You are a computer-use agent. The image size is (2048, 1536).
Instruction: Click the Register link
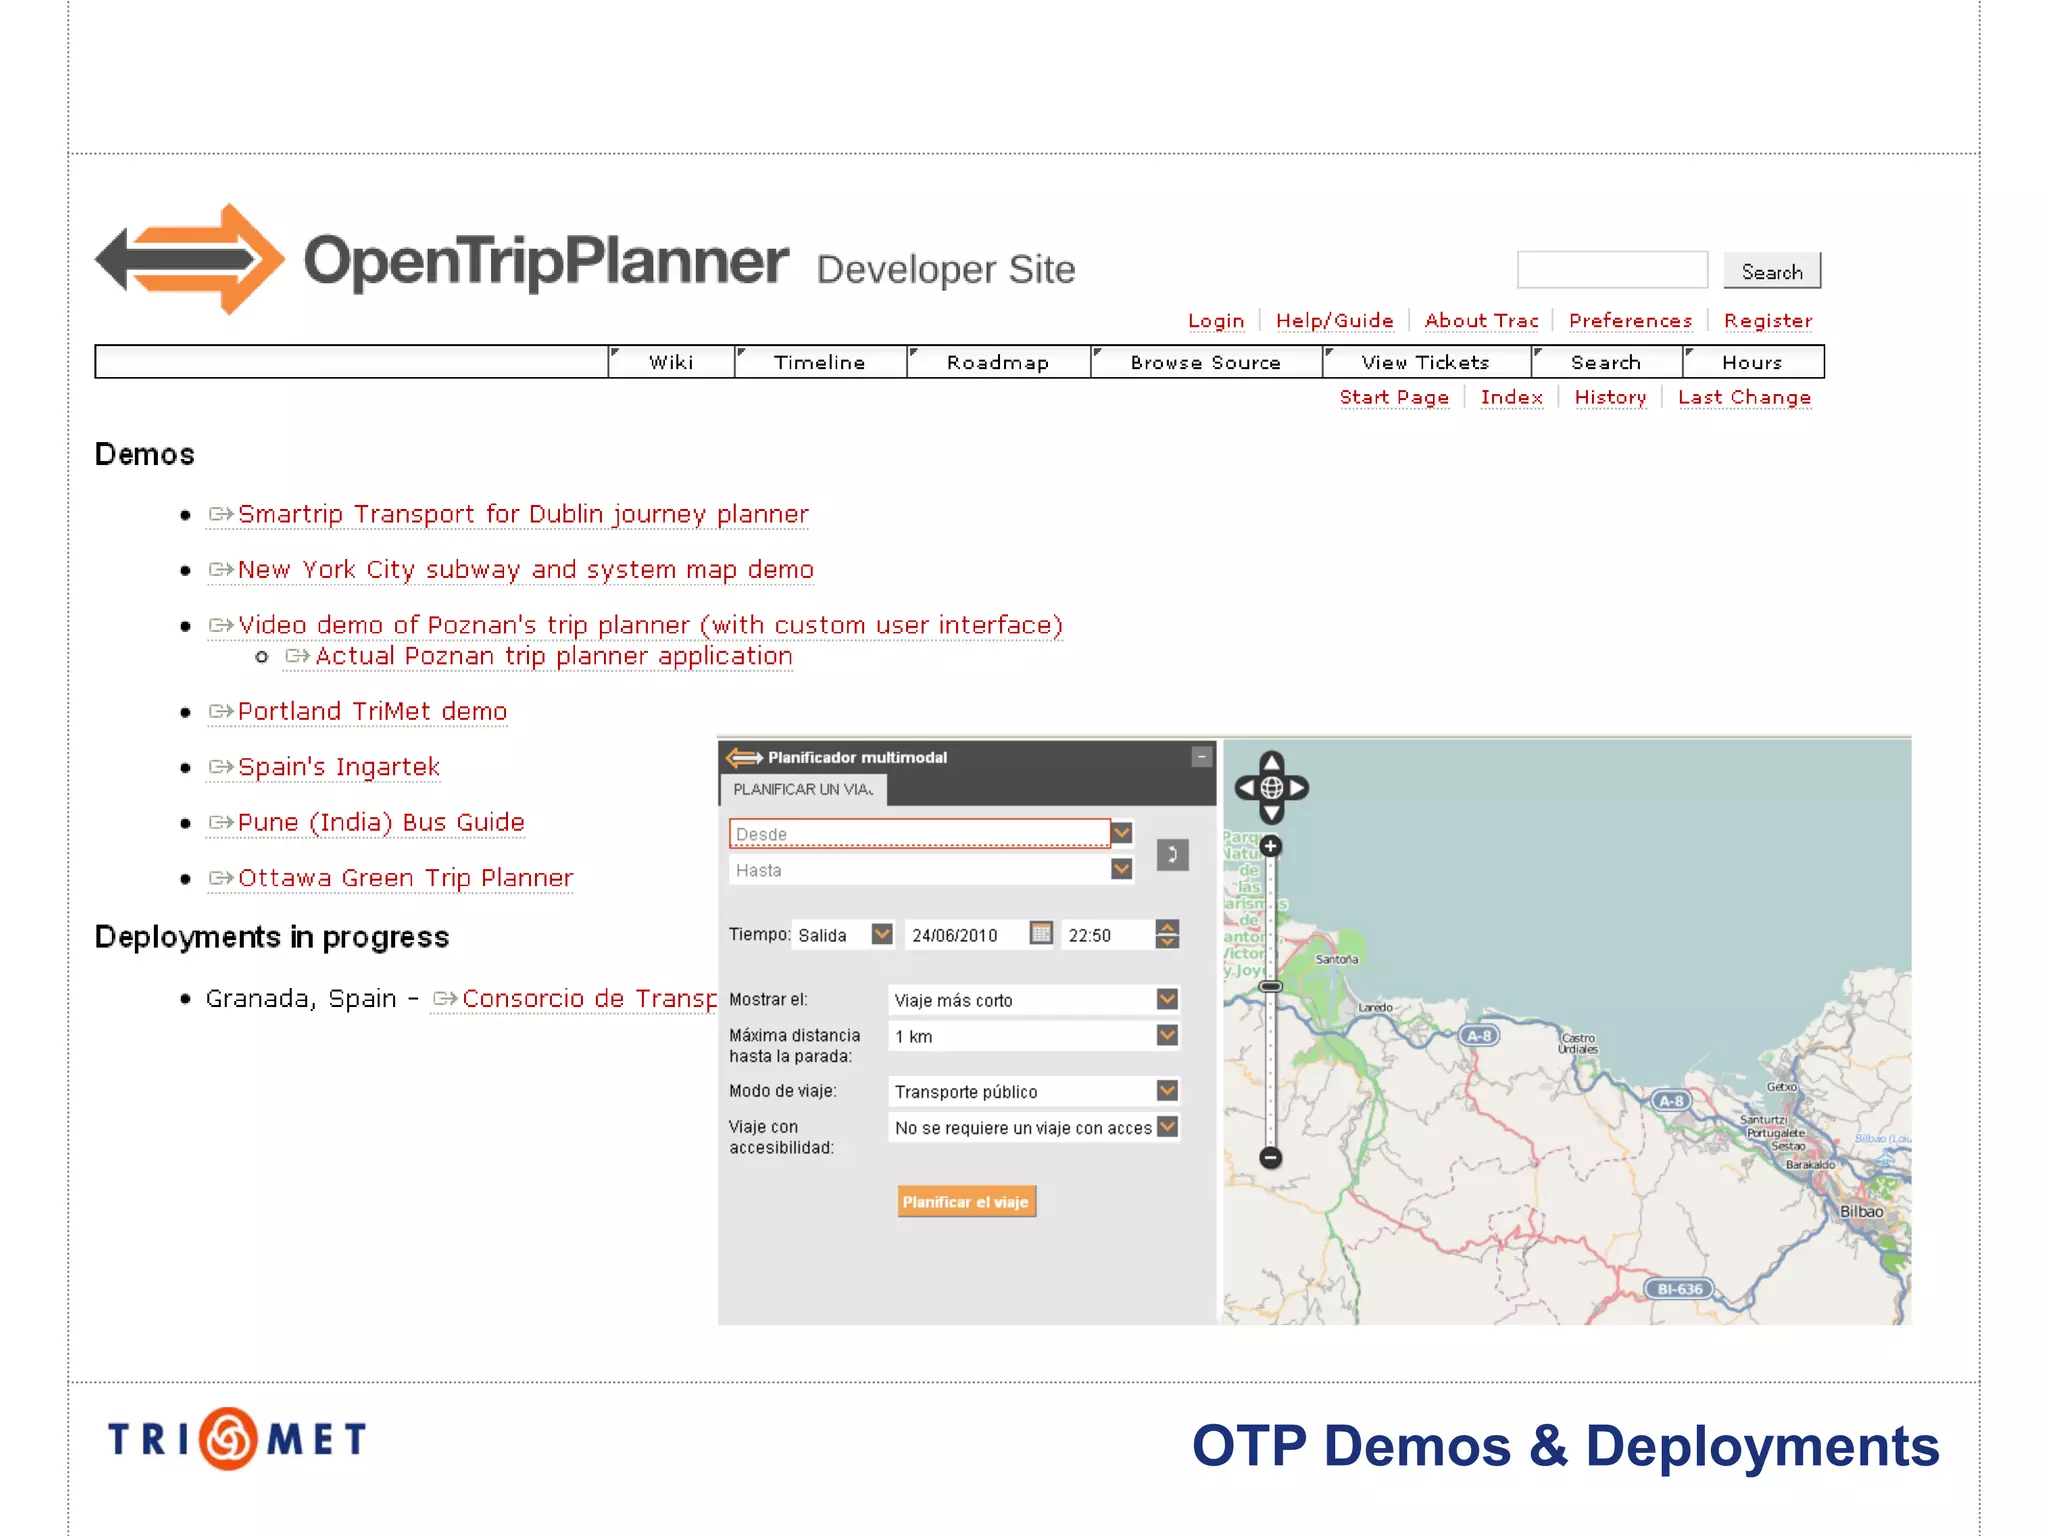point(1768,321)
